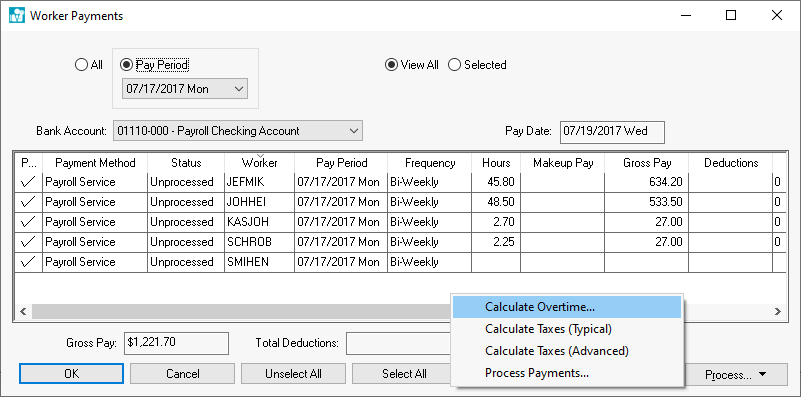Toggle the checkmark for worker SMIHEN
Screen dimensions: 801x397
[x=28, y=262]
